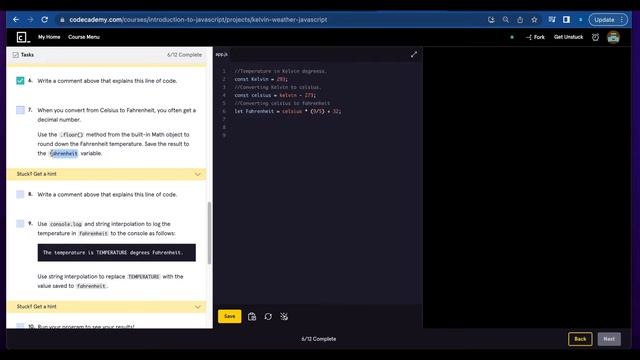The width and height of the screenshot is (640, 360).
Task: Click the codecademy.com address bar URL
Action: click(198, 20)
